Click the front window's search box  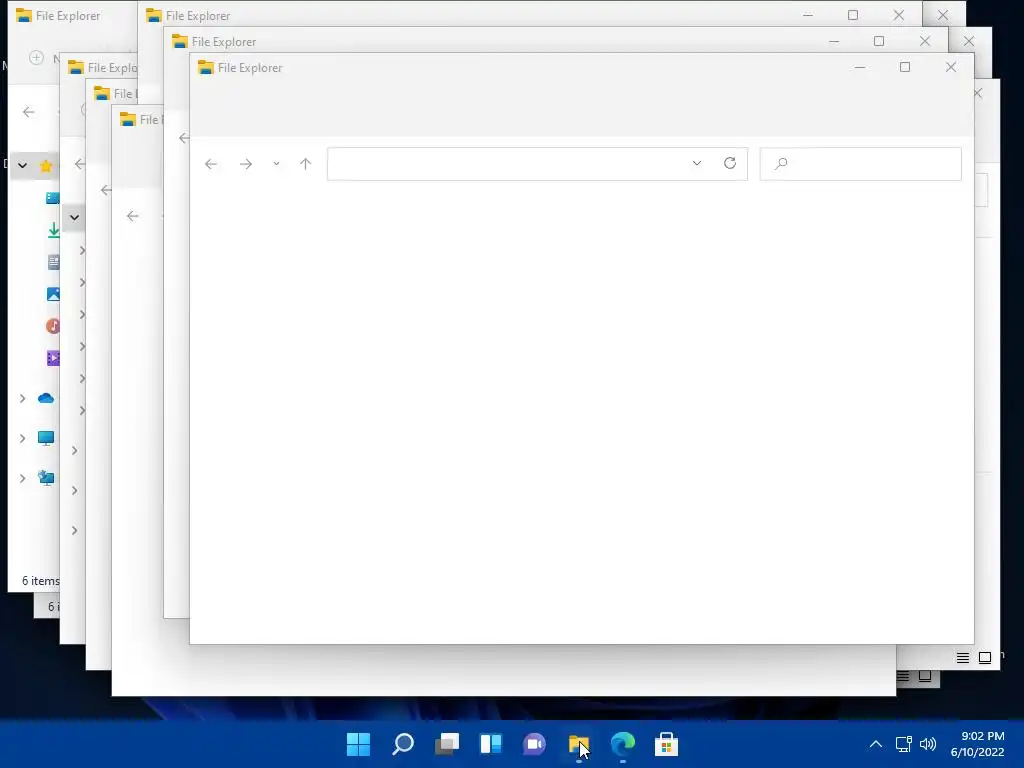(x=860, y=164)
